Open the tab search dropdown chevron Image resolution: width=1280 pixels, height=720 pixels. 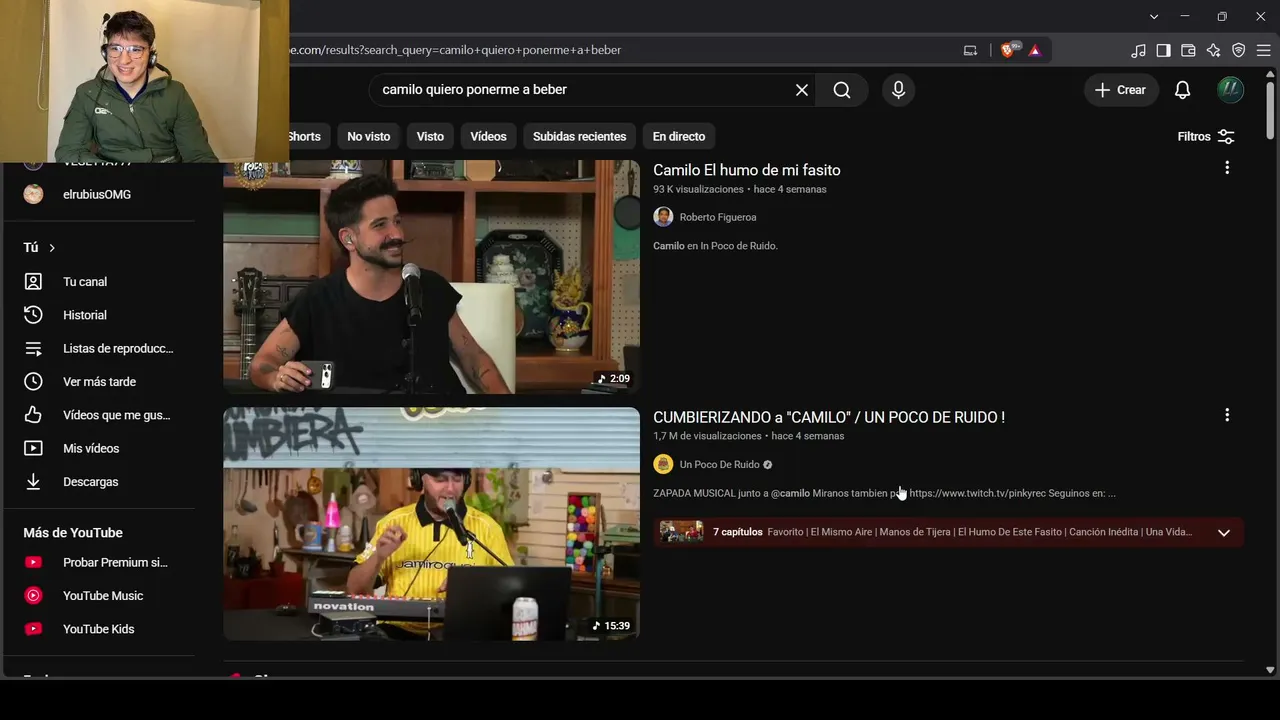(1154, 16)
